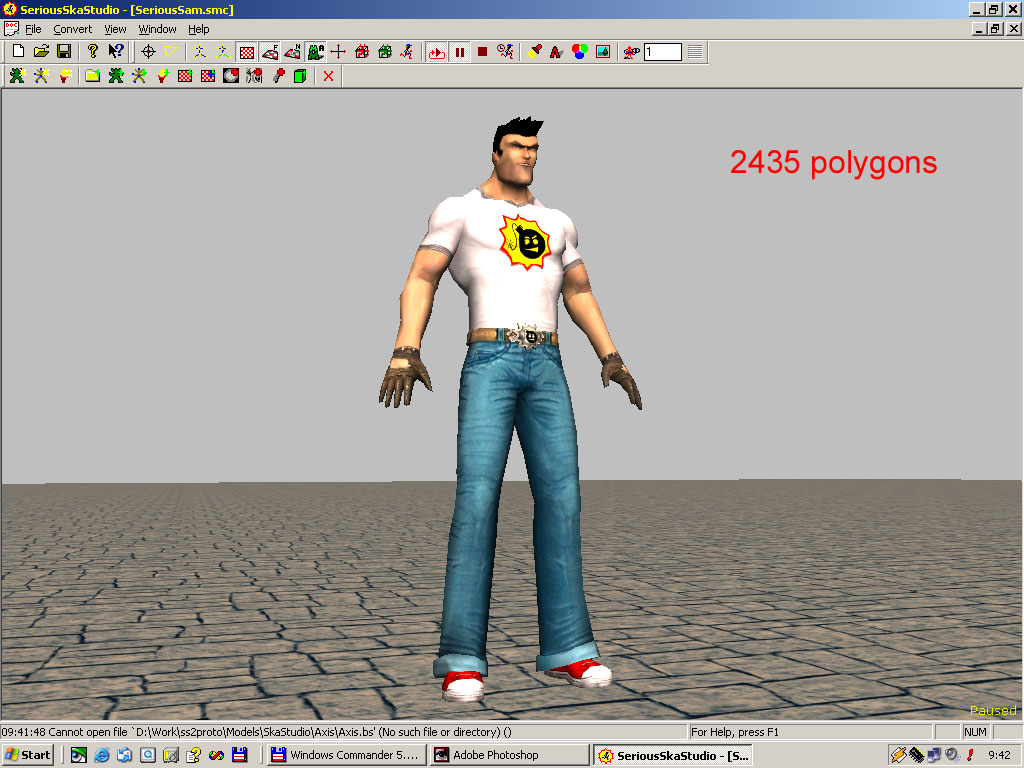Click the first yellow-blue skeleton figure icon
The width and height of the screenshot is (1024, 768).
[x=200, y=52]
